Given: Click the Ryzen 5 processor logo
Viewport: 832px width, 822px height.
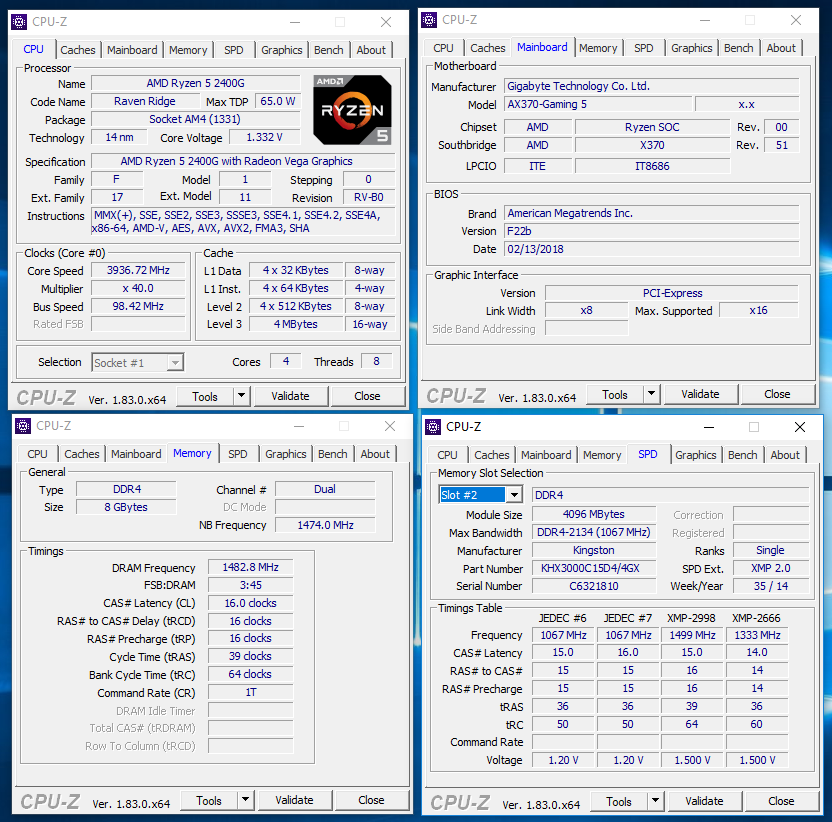Looking at the screenshot, I should [x=352, y=110].
